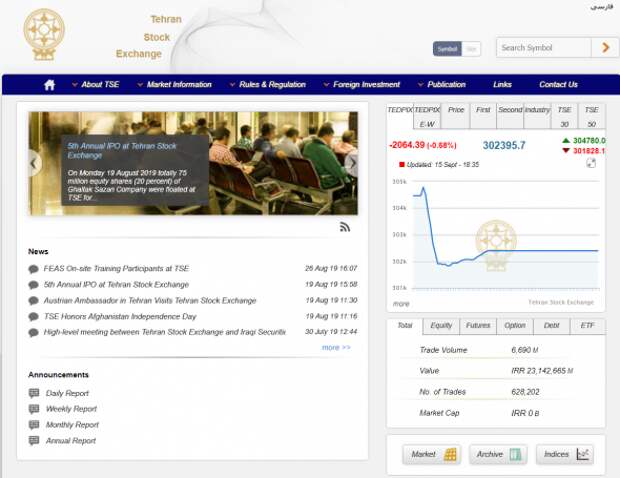
Task: Click the icon next to Annual Report
Action: pyautogui.click(x=34, y=440)
